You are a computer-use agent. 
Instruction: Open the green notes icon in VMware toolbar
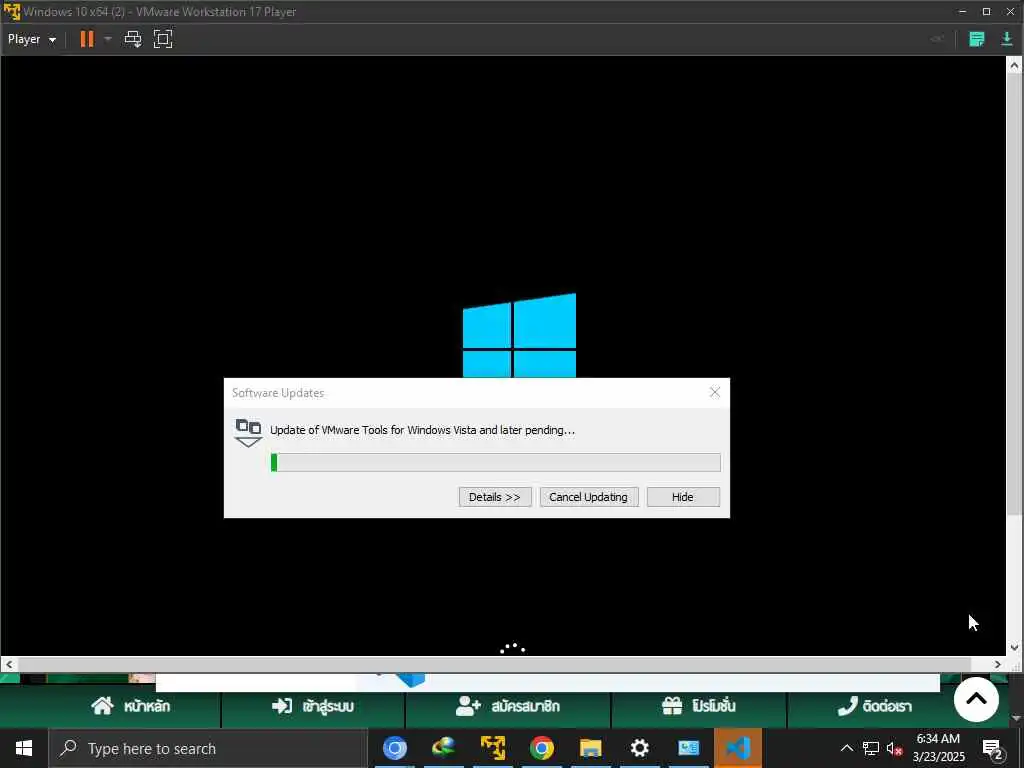point(976,39)
